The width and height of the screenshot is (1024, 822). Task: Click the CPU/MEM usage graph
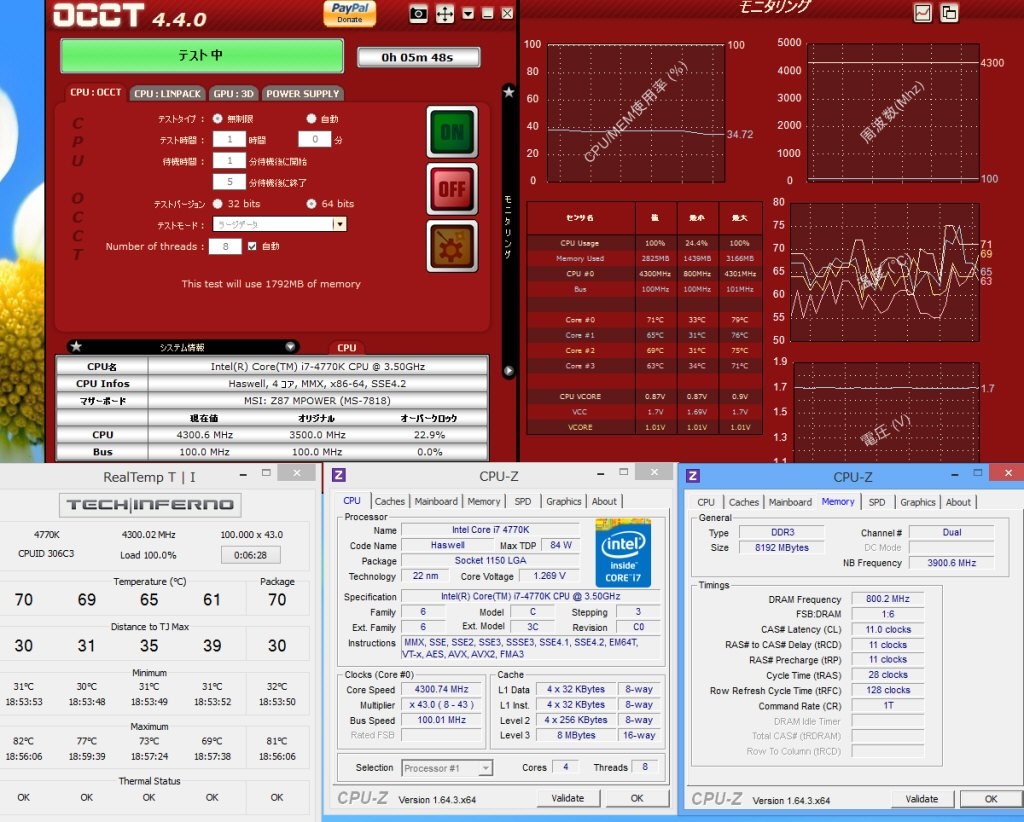click(635, 112)
